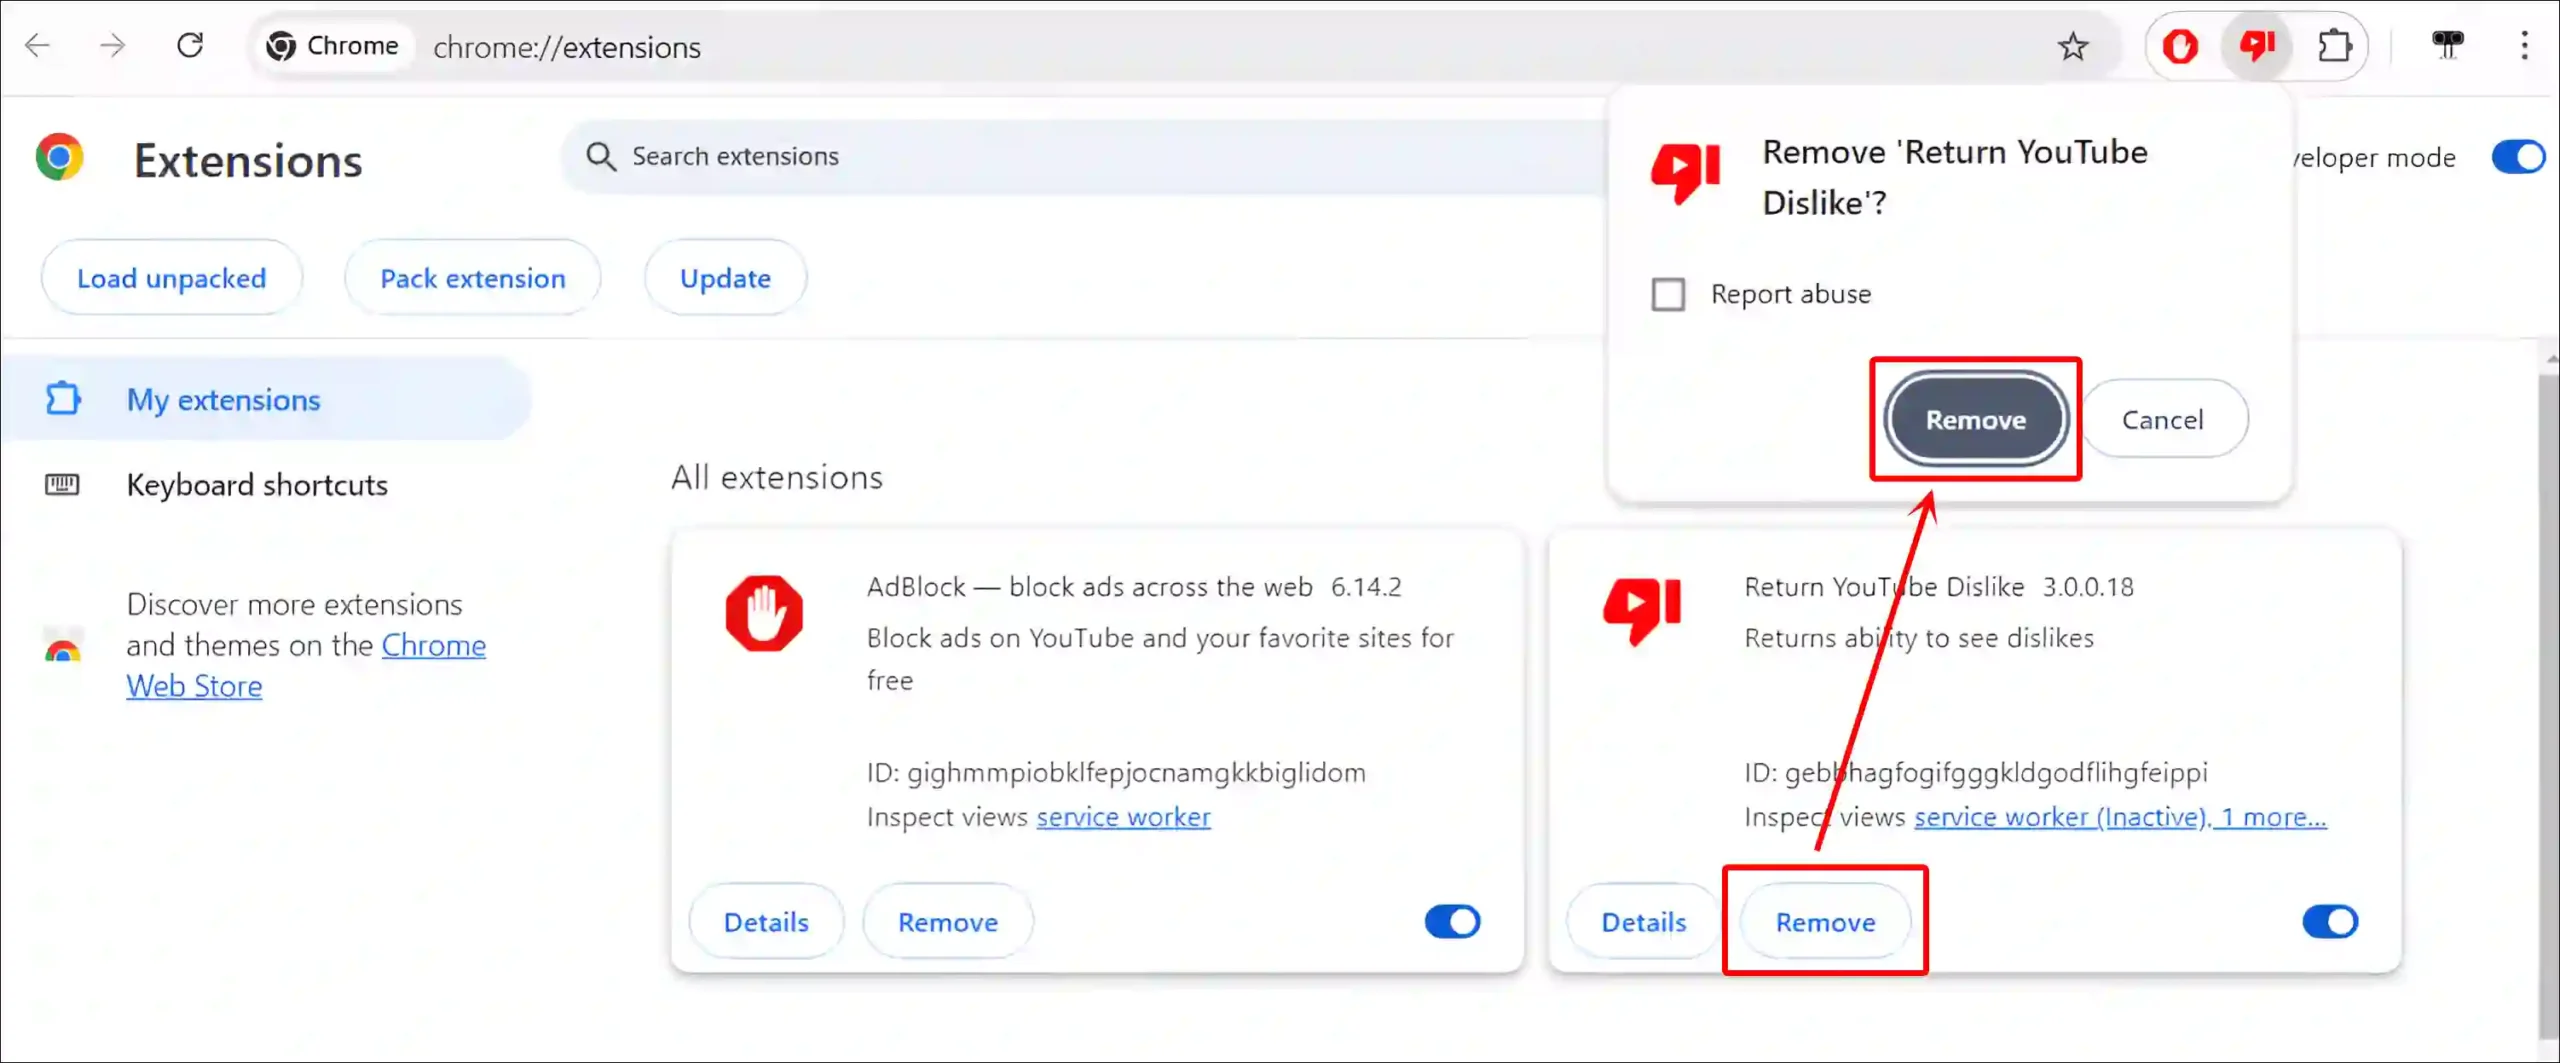
Task: Click the 3.0.0.18 version text
Action: click(x=2088, y=587)
